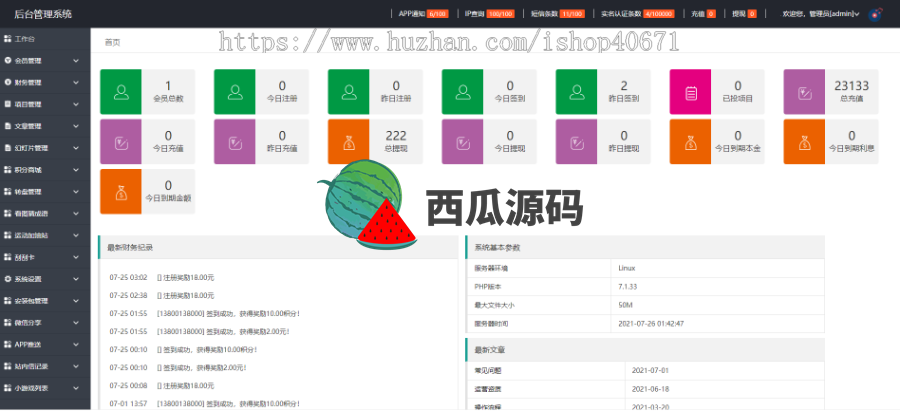Screen dimensions: 900x411
Task: Click the 昨日签到 green user icon
Action: 576,92
